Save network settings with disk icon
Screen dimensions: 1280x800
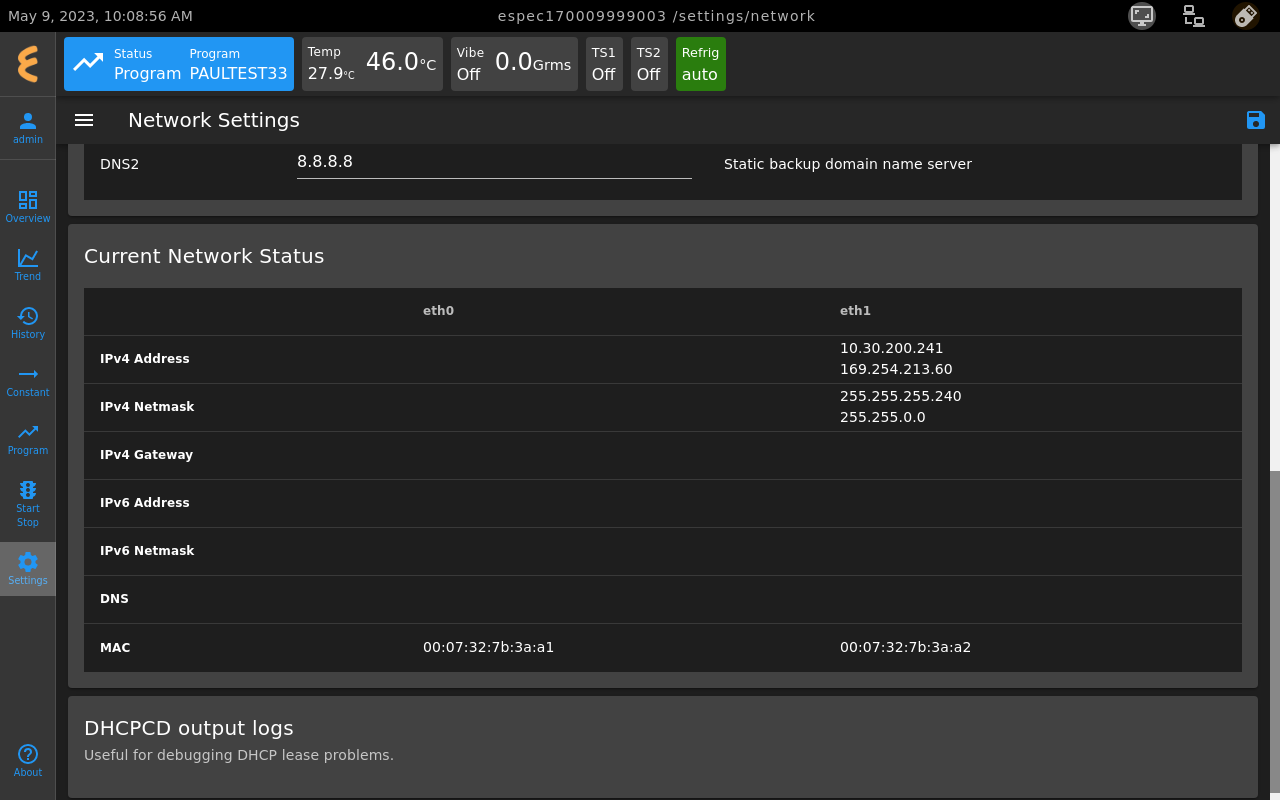tap(1256, 120)
